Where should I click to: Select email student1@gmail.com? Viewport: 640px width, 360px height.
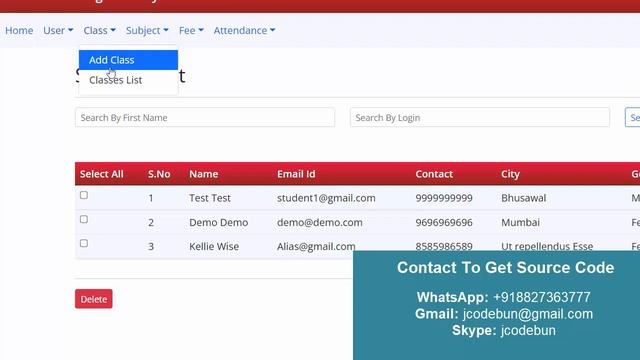click(x=326, y=198)
